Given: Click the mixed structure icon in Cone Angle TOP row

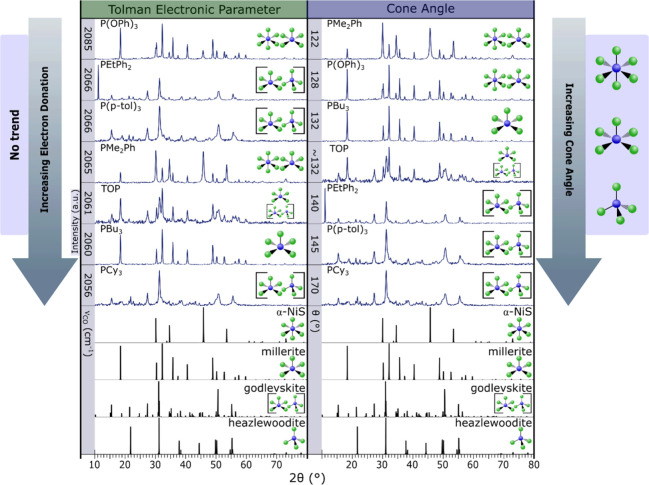Looking at the screenshot, I should coord(507,162).
